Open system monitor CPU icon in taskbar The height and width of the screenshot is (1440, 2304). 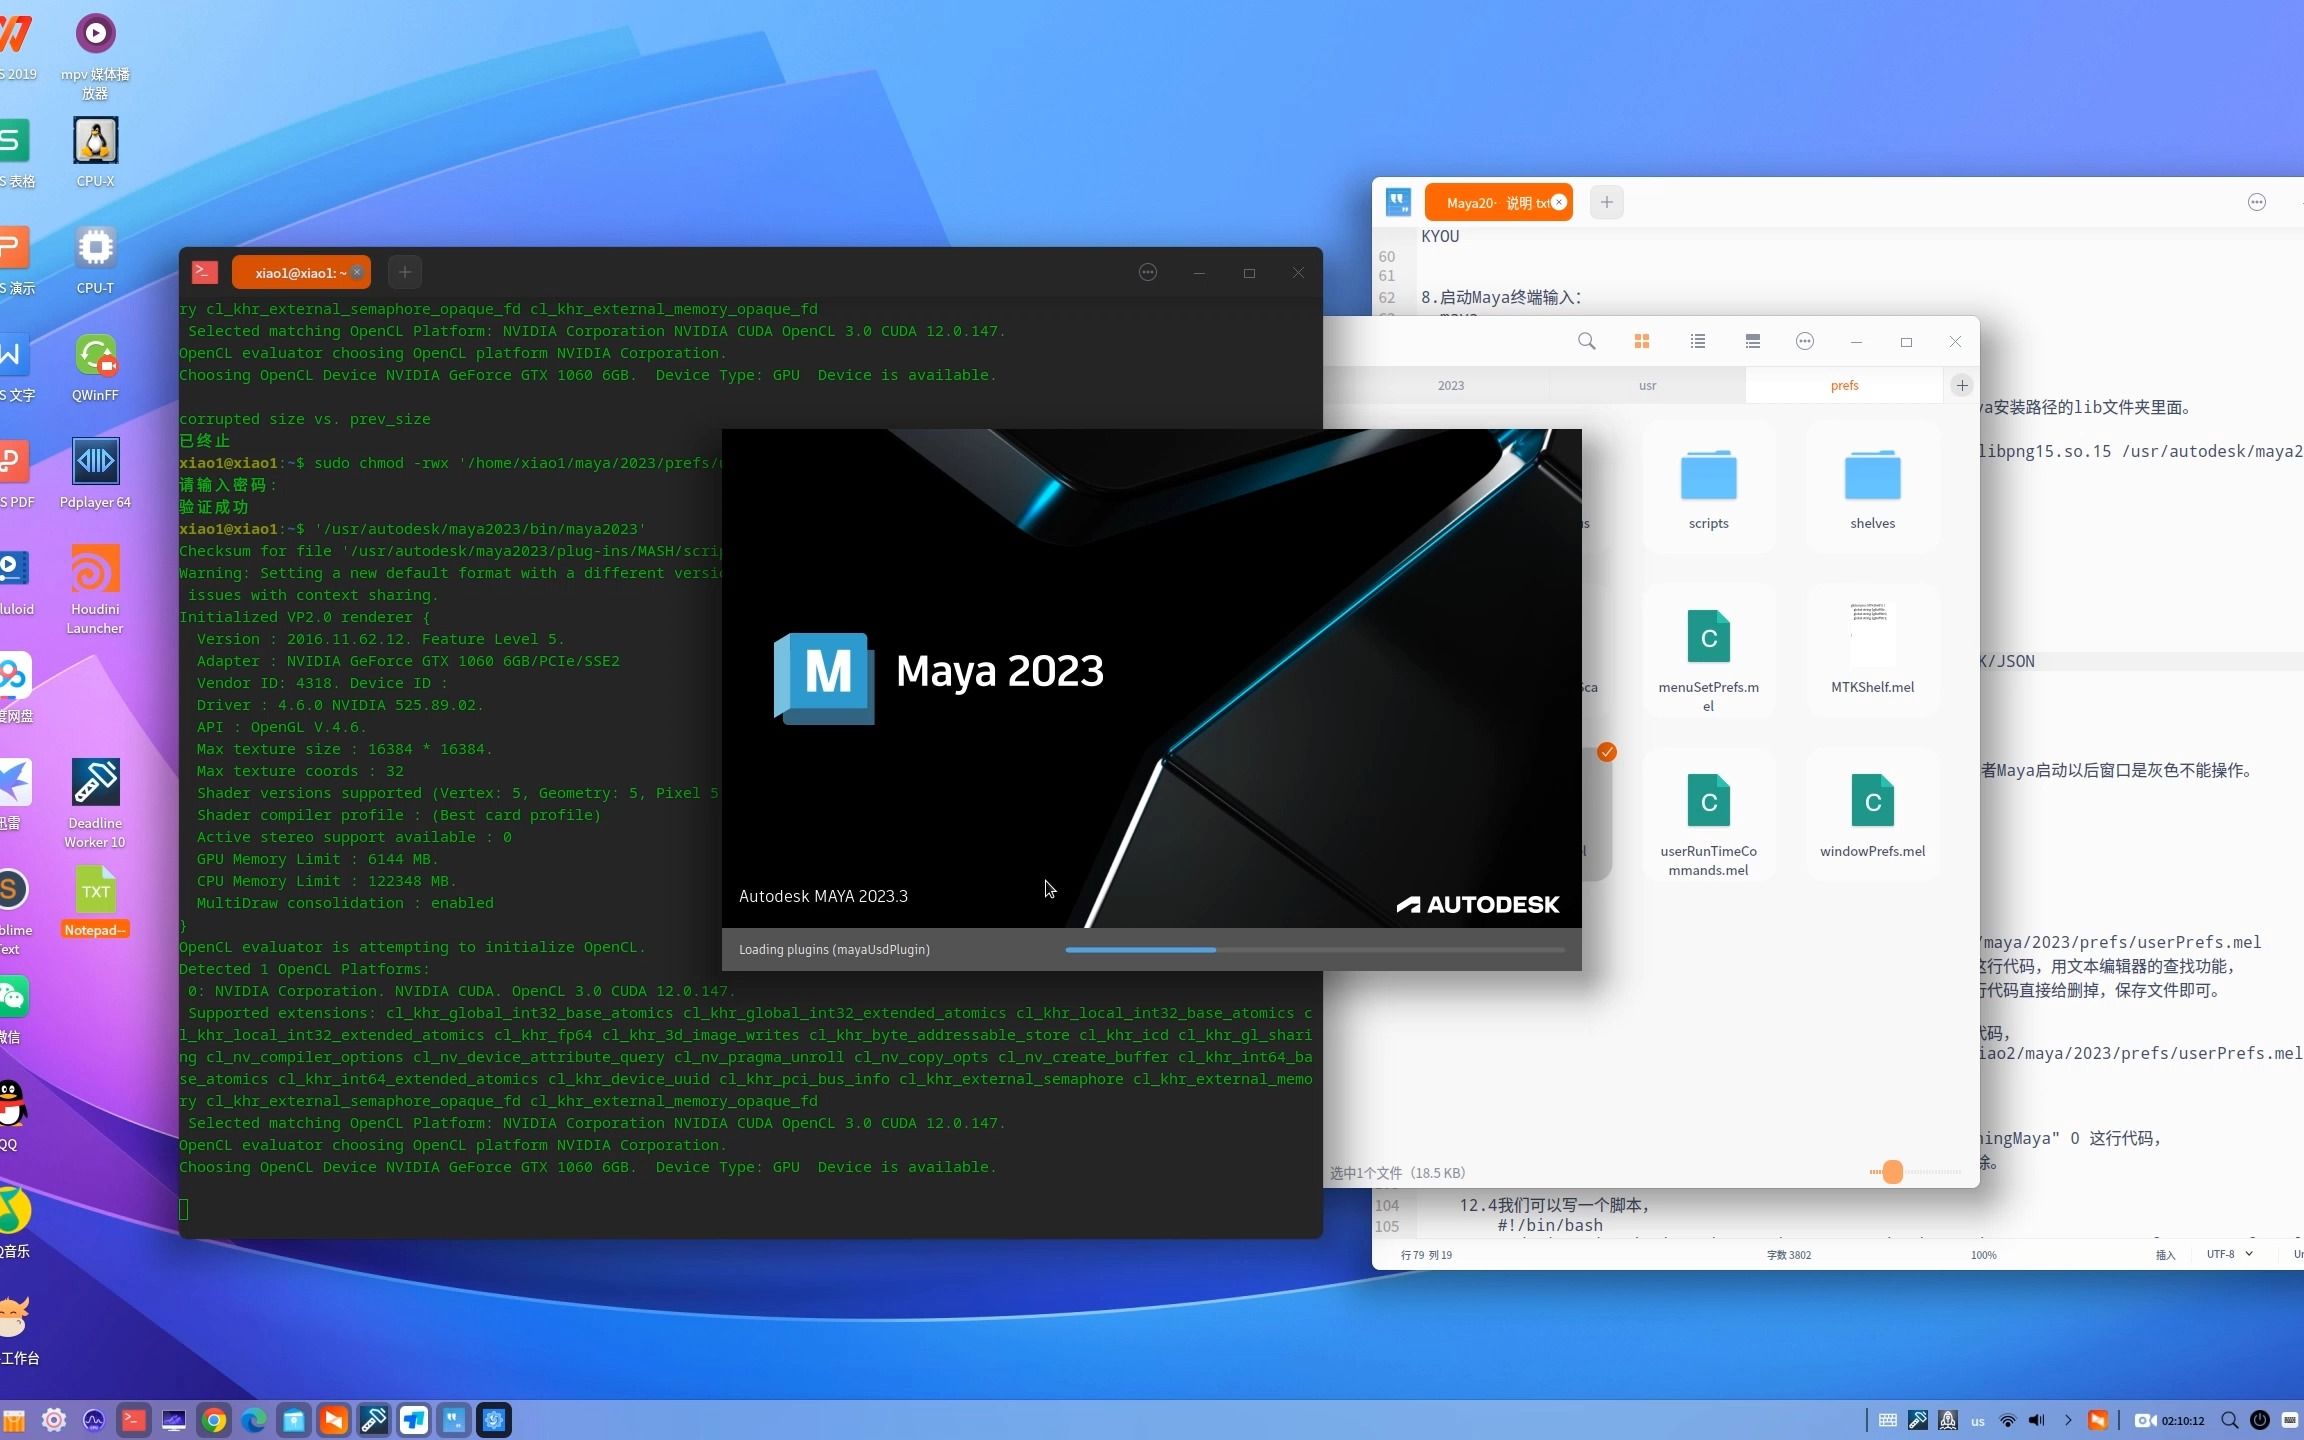94,1420
